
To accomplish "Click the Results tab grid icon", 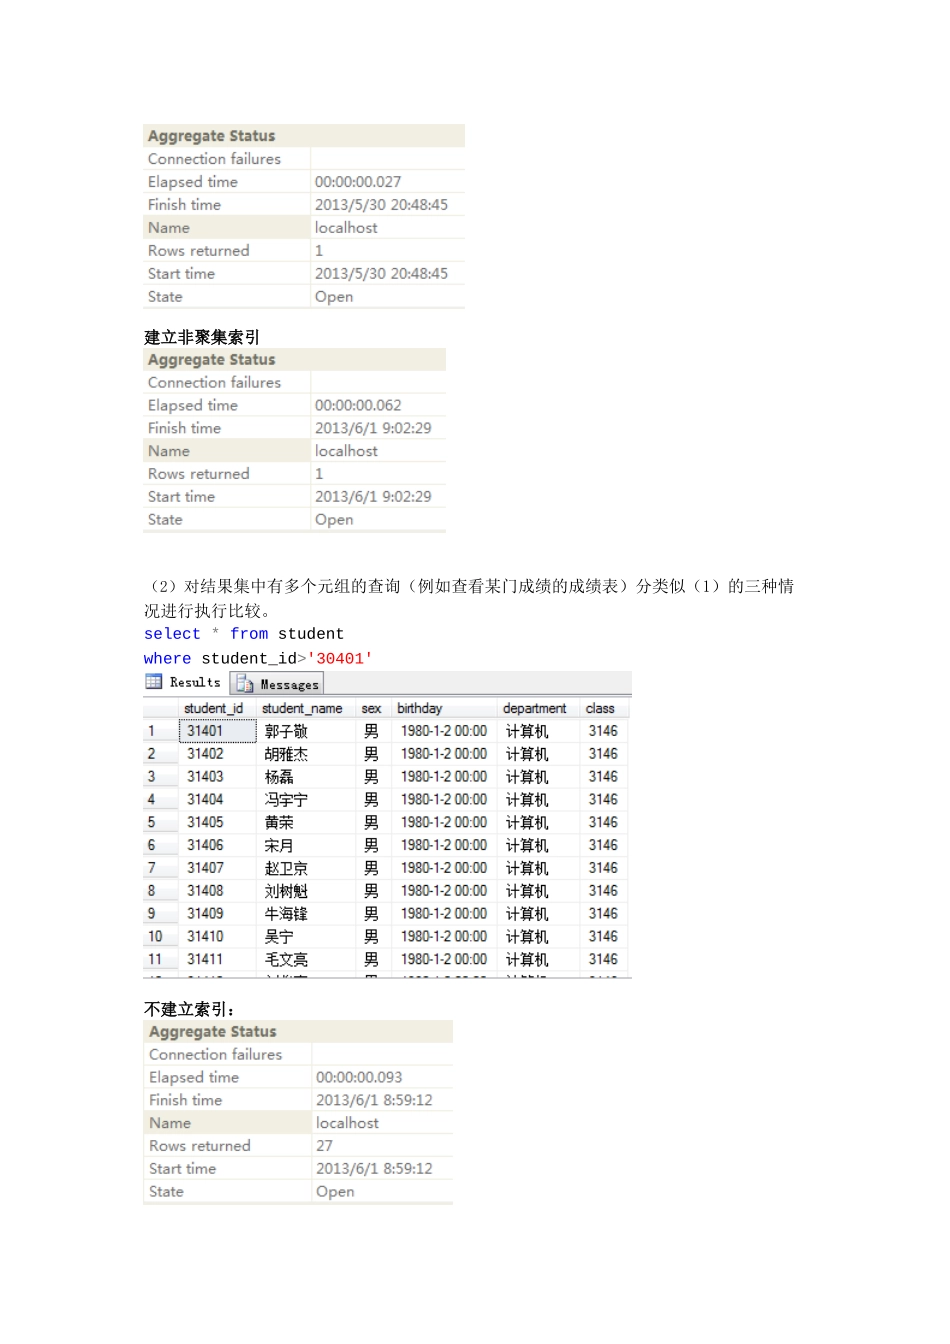I will tap(154, 682).
